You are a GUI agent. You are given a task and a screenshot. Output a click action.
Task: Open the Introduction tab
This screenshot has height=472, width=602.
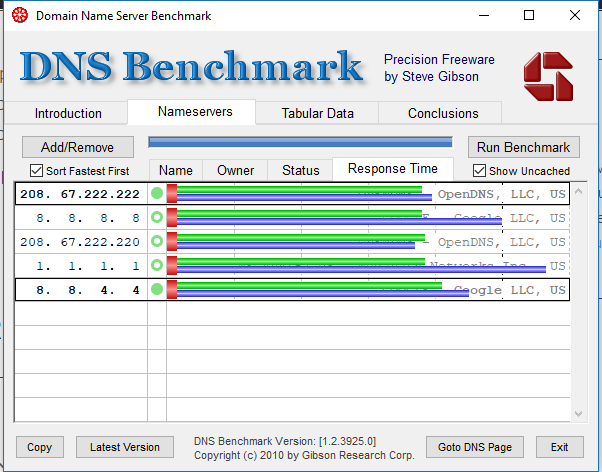pos(68,113)
